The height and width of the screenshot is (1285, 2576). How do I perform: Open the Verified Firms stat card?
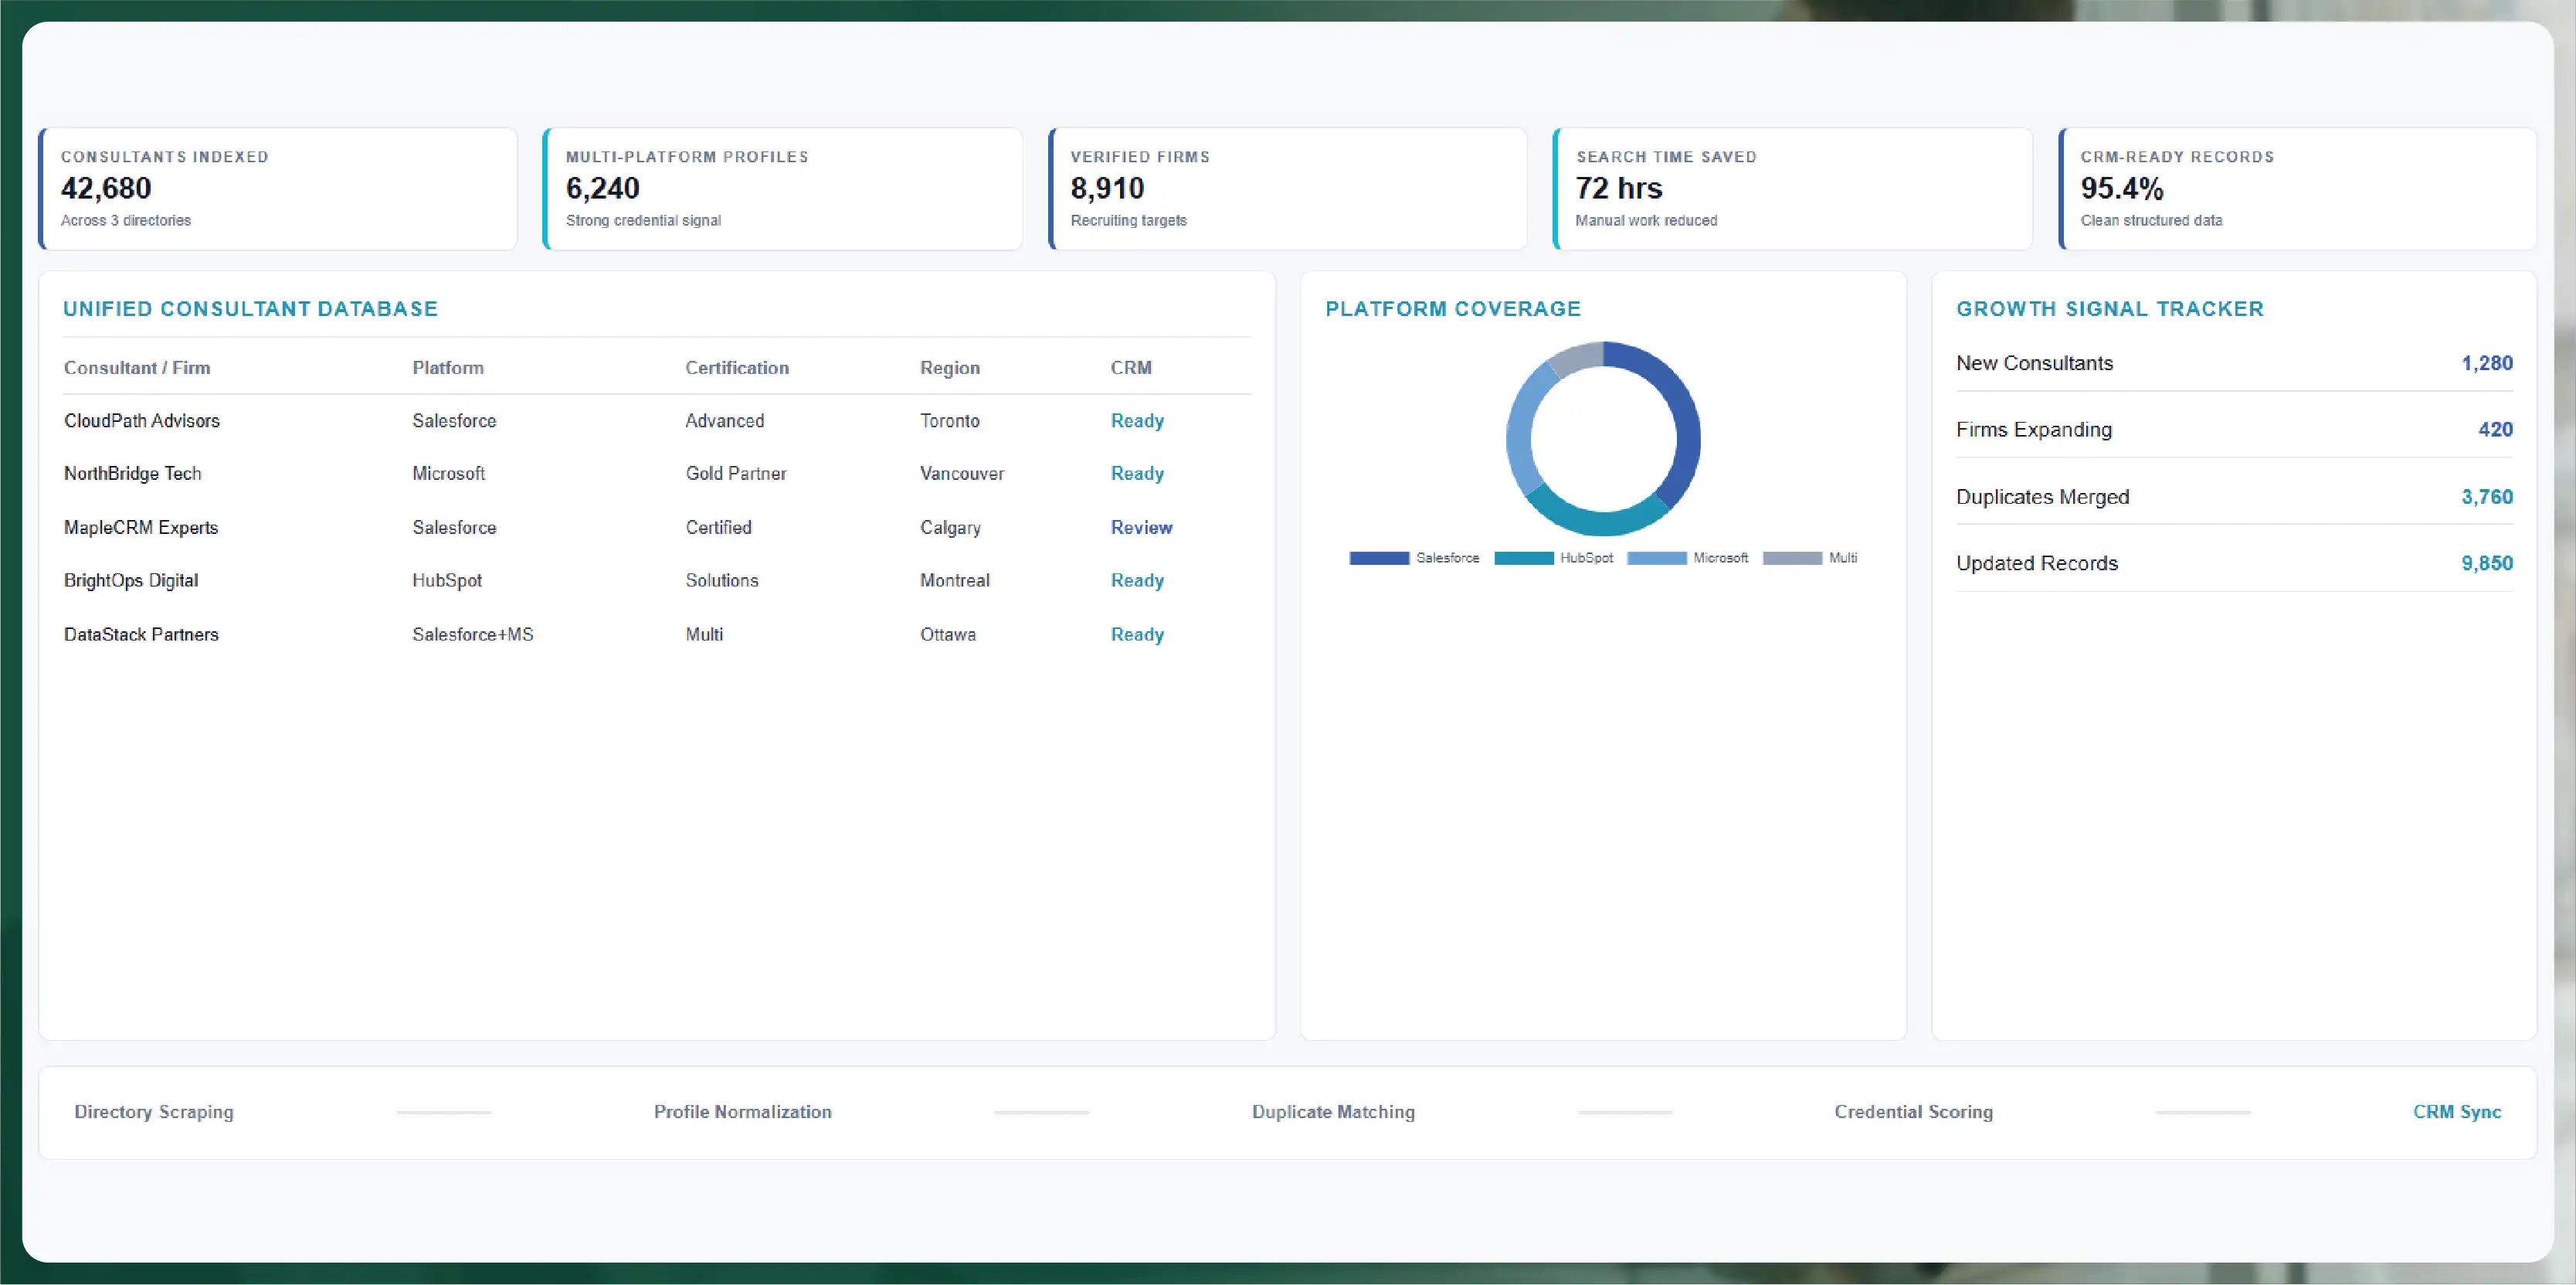pyautogui.click(x=1288, y=188)
